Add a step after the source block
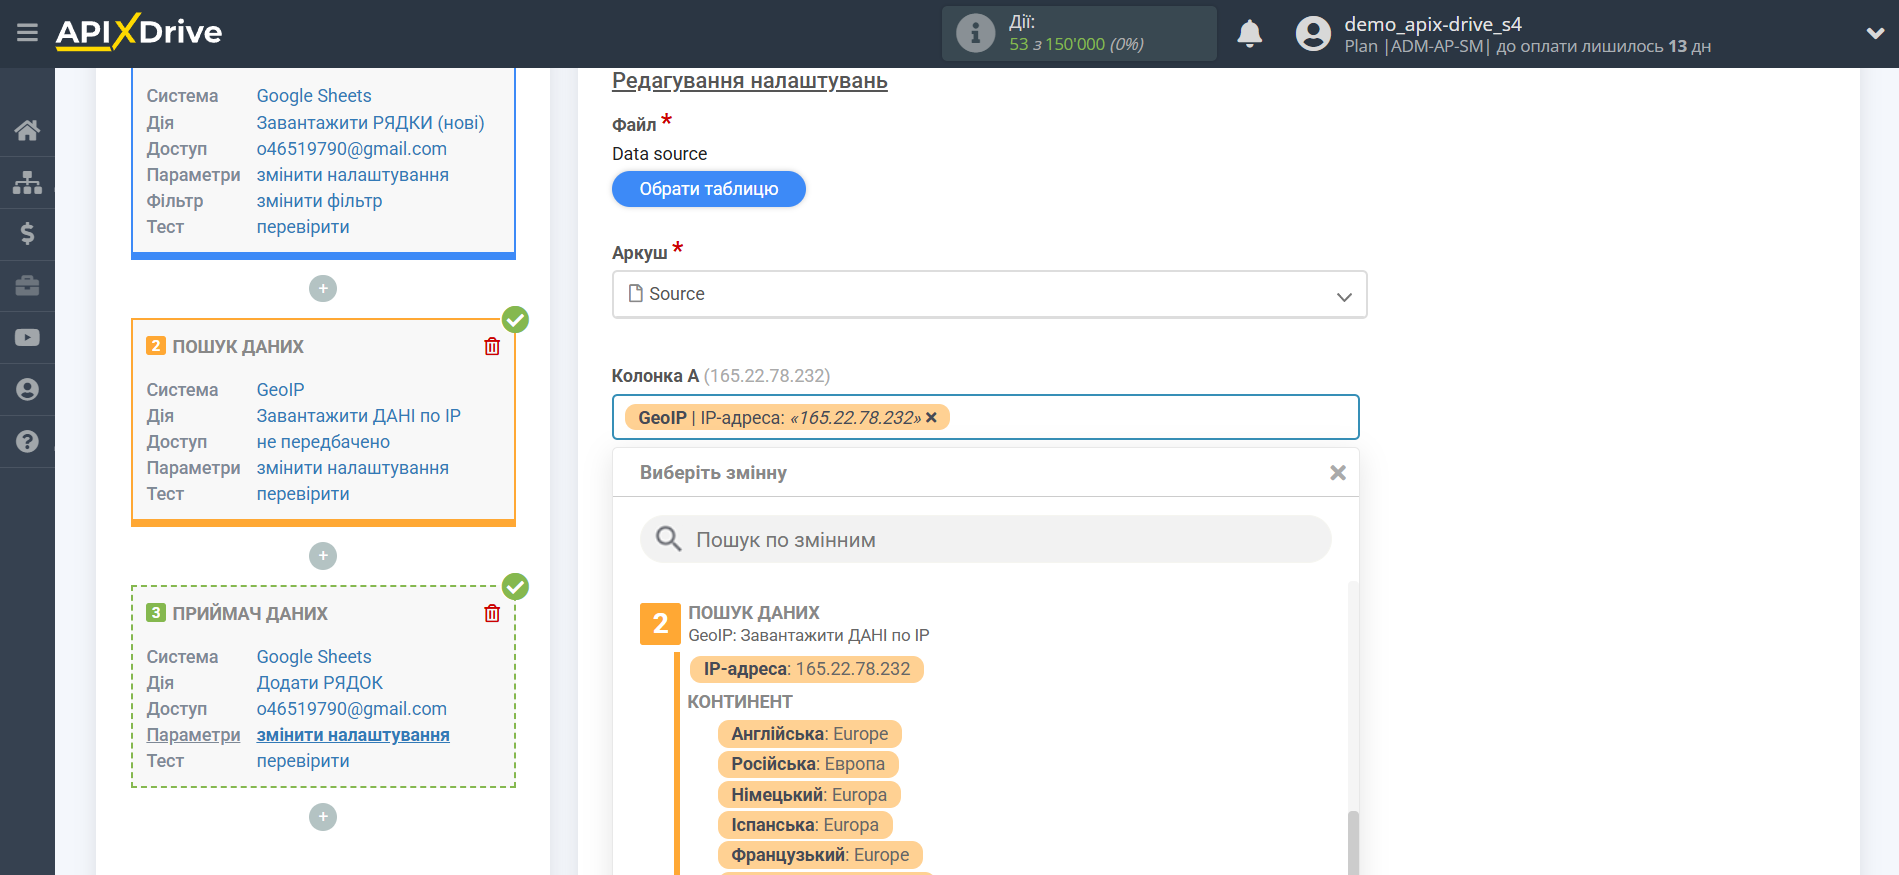This screenshot has width=1899, height=875. click(x=323, y=289)
